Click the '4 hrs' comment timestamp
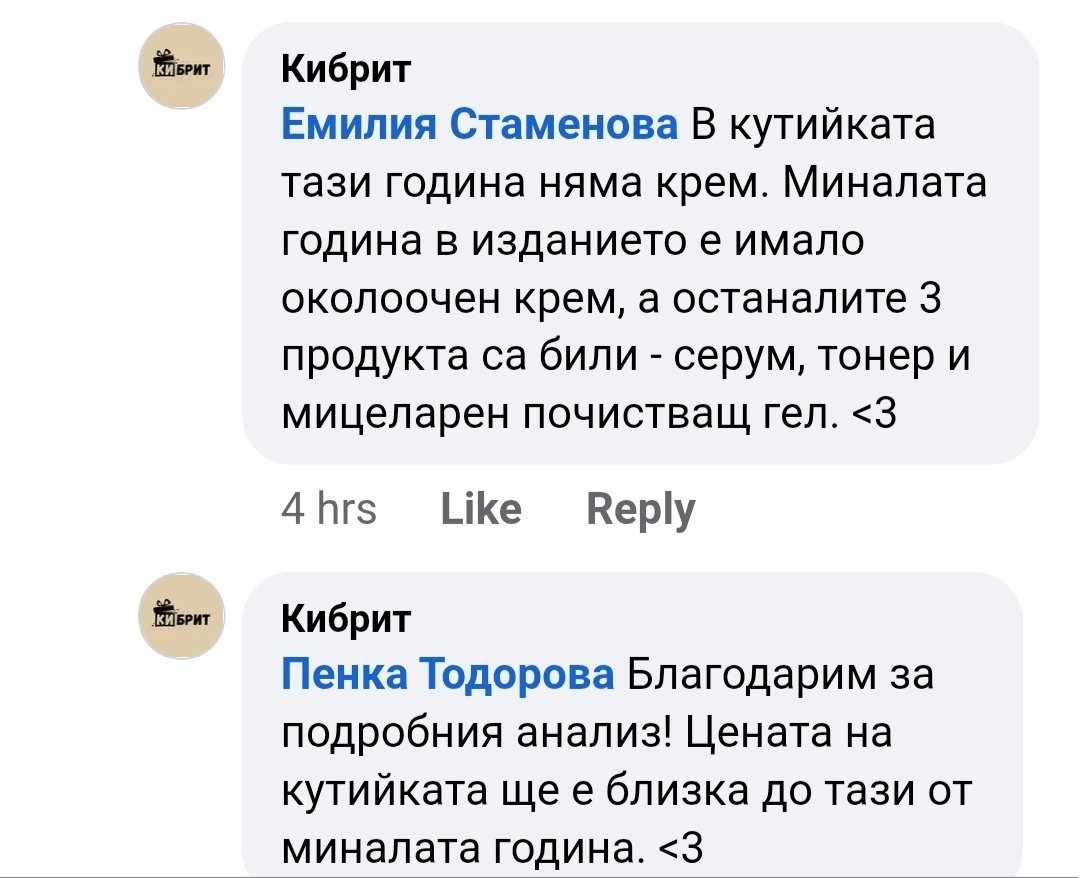Screen dimensions: 1080x878 [329, 510]
